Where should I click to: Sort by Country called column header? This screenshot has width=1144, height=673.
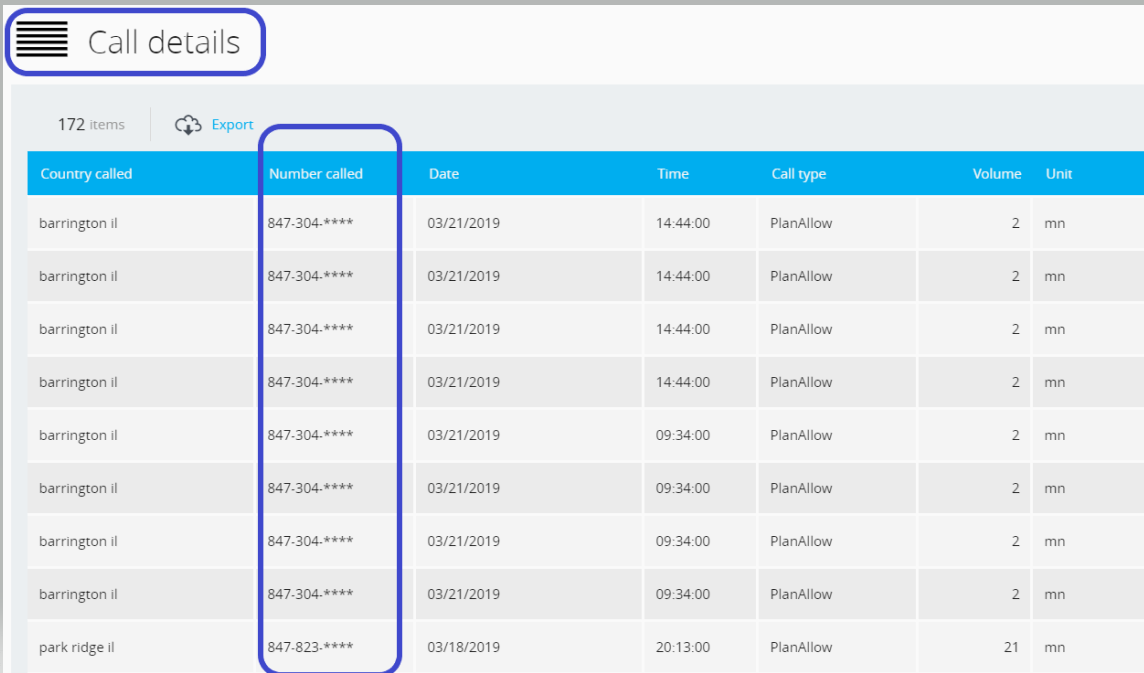86,174
